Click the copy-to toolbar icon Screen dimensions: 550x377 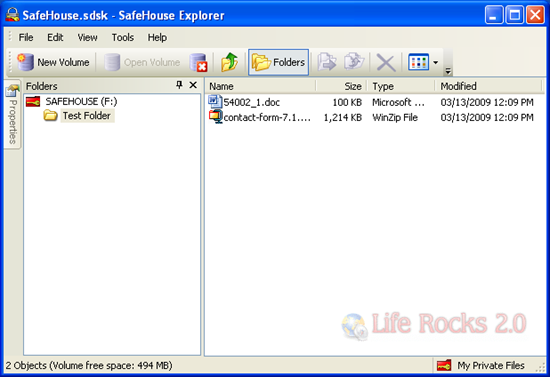point(354,62)
